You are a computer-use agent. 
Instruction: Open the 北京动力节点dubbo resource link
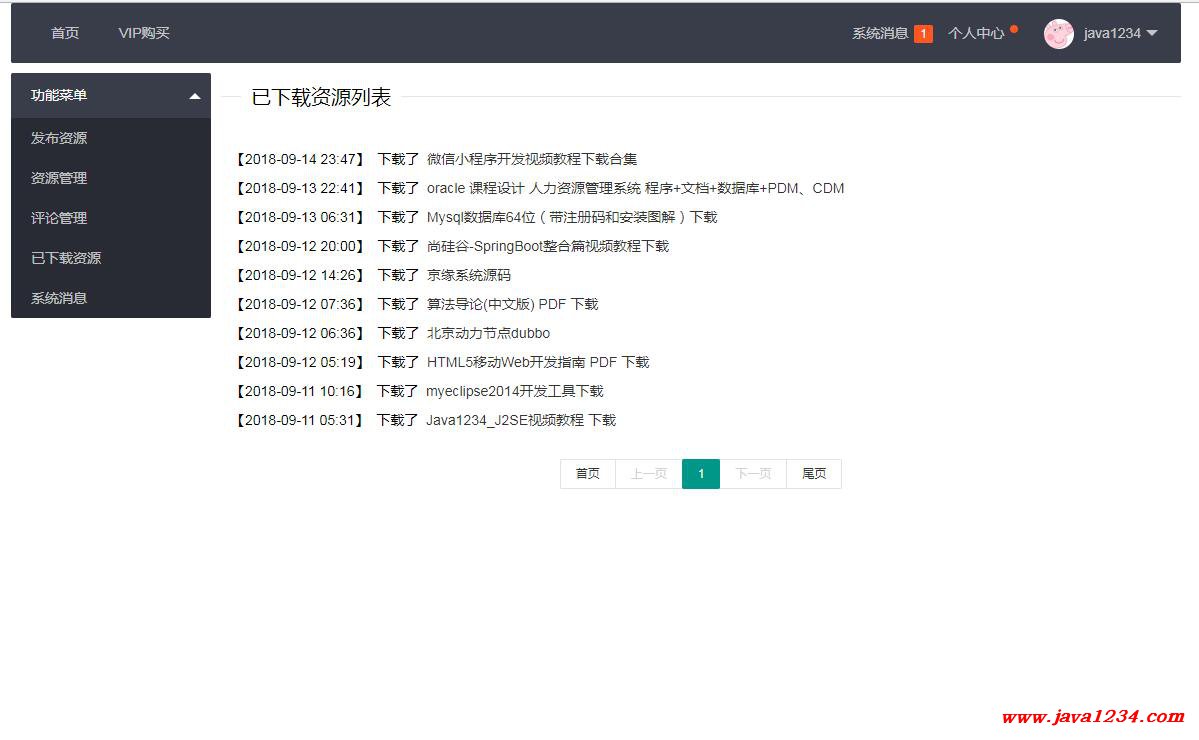click(488, 333)
